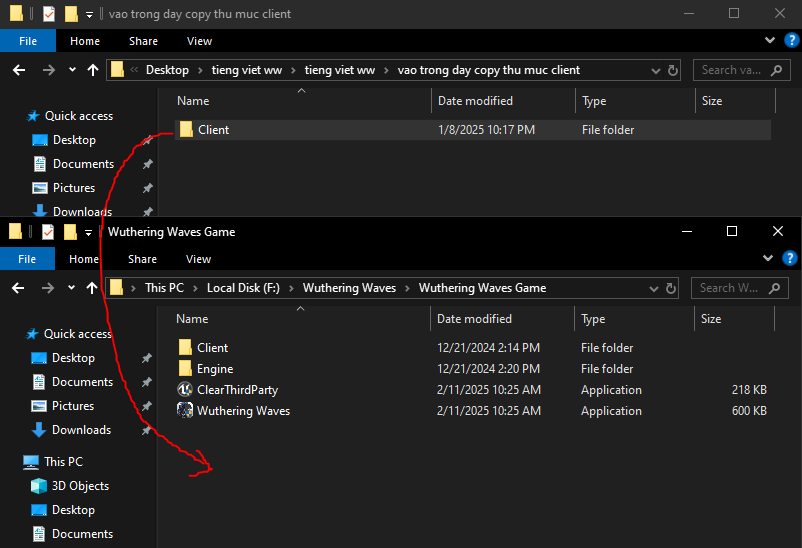Open Documents under This PC in lower window
802x548 pixels.
[x=72, y=534]
